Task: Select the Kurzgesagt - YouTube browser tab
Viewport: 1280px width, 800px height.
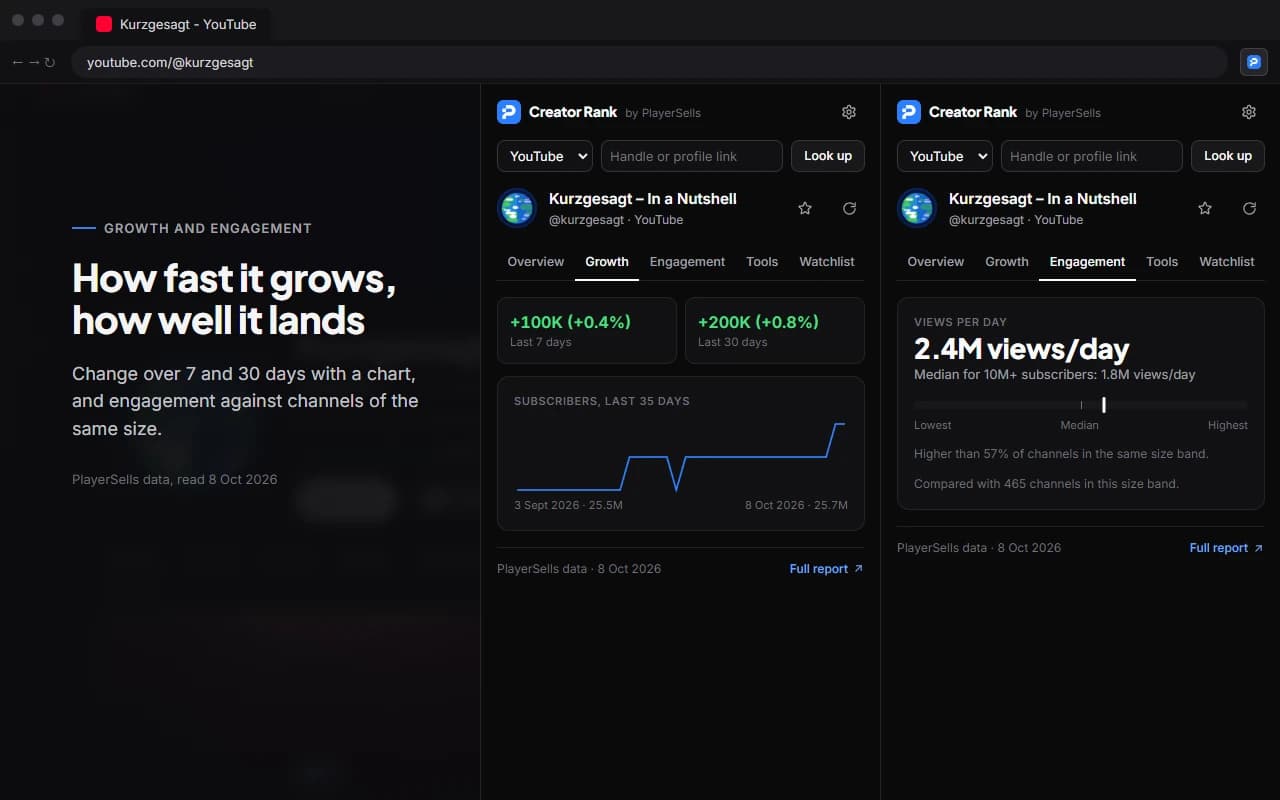Action: pyautogui.click(x=176, y=24)
